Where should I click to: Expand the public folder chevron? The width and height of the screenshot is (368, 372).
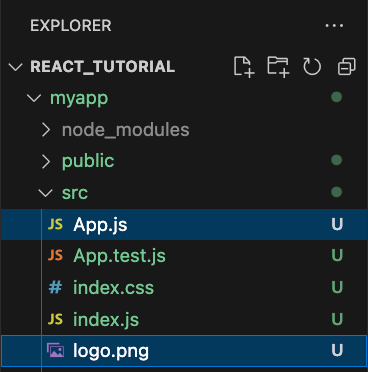[46, 162]
